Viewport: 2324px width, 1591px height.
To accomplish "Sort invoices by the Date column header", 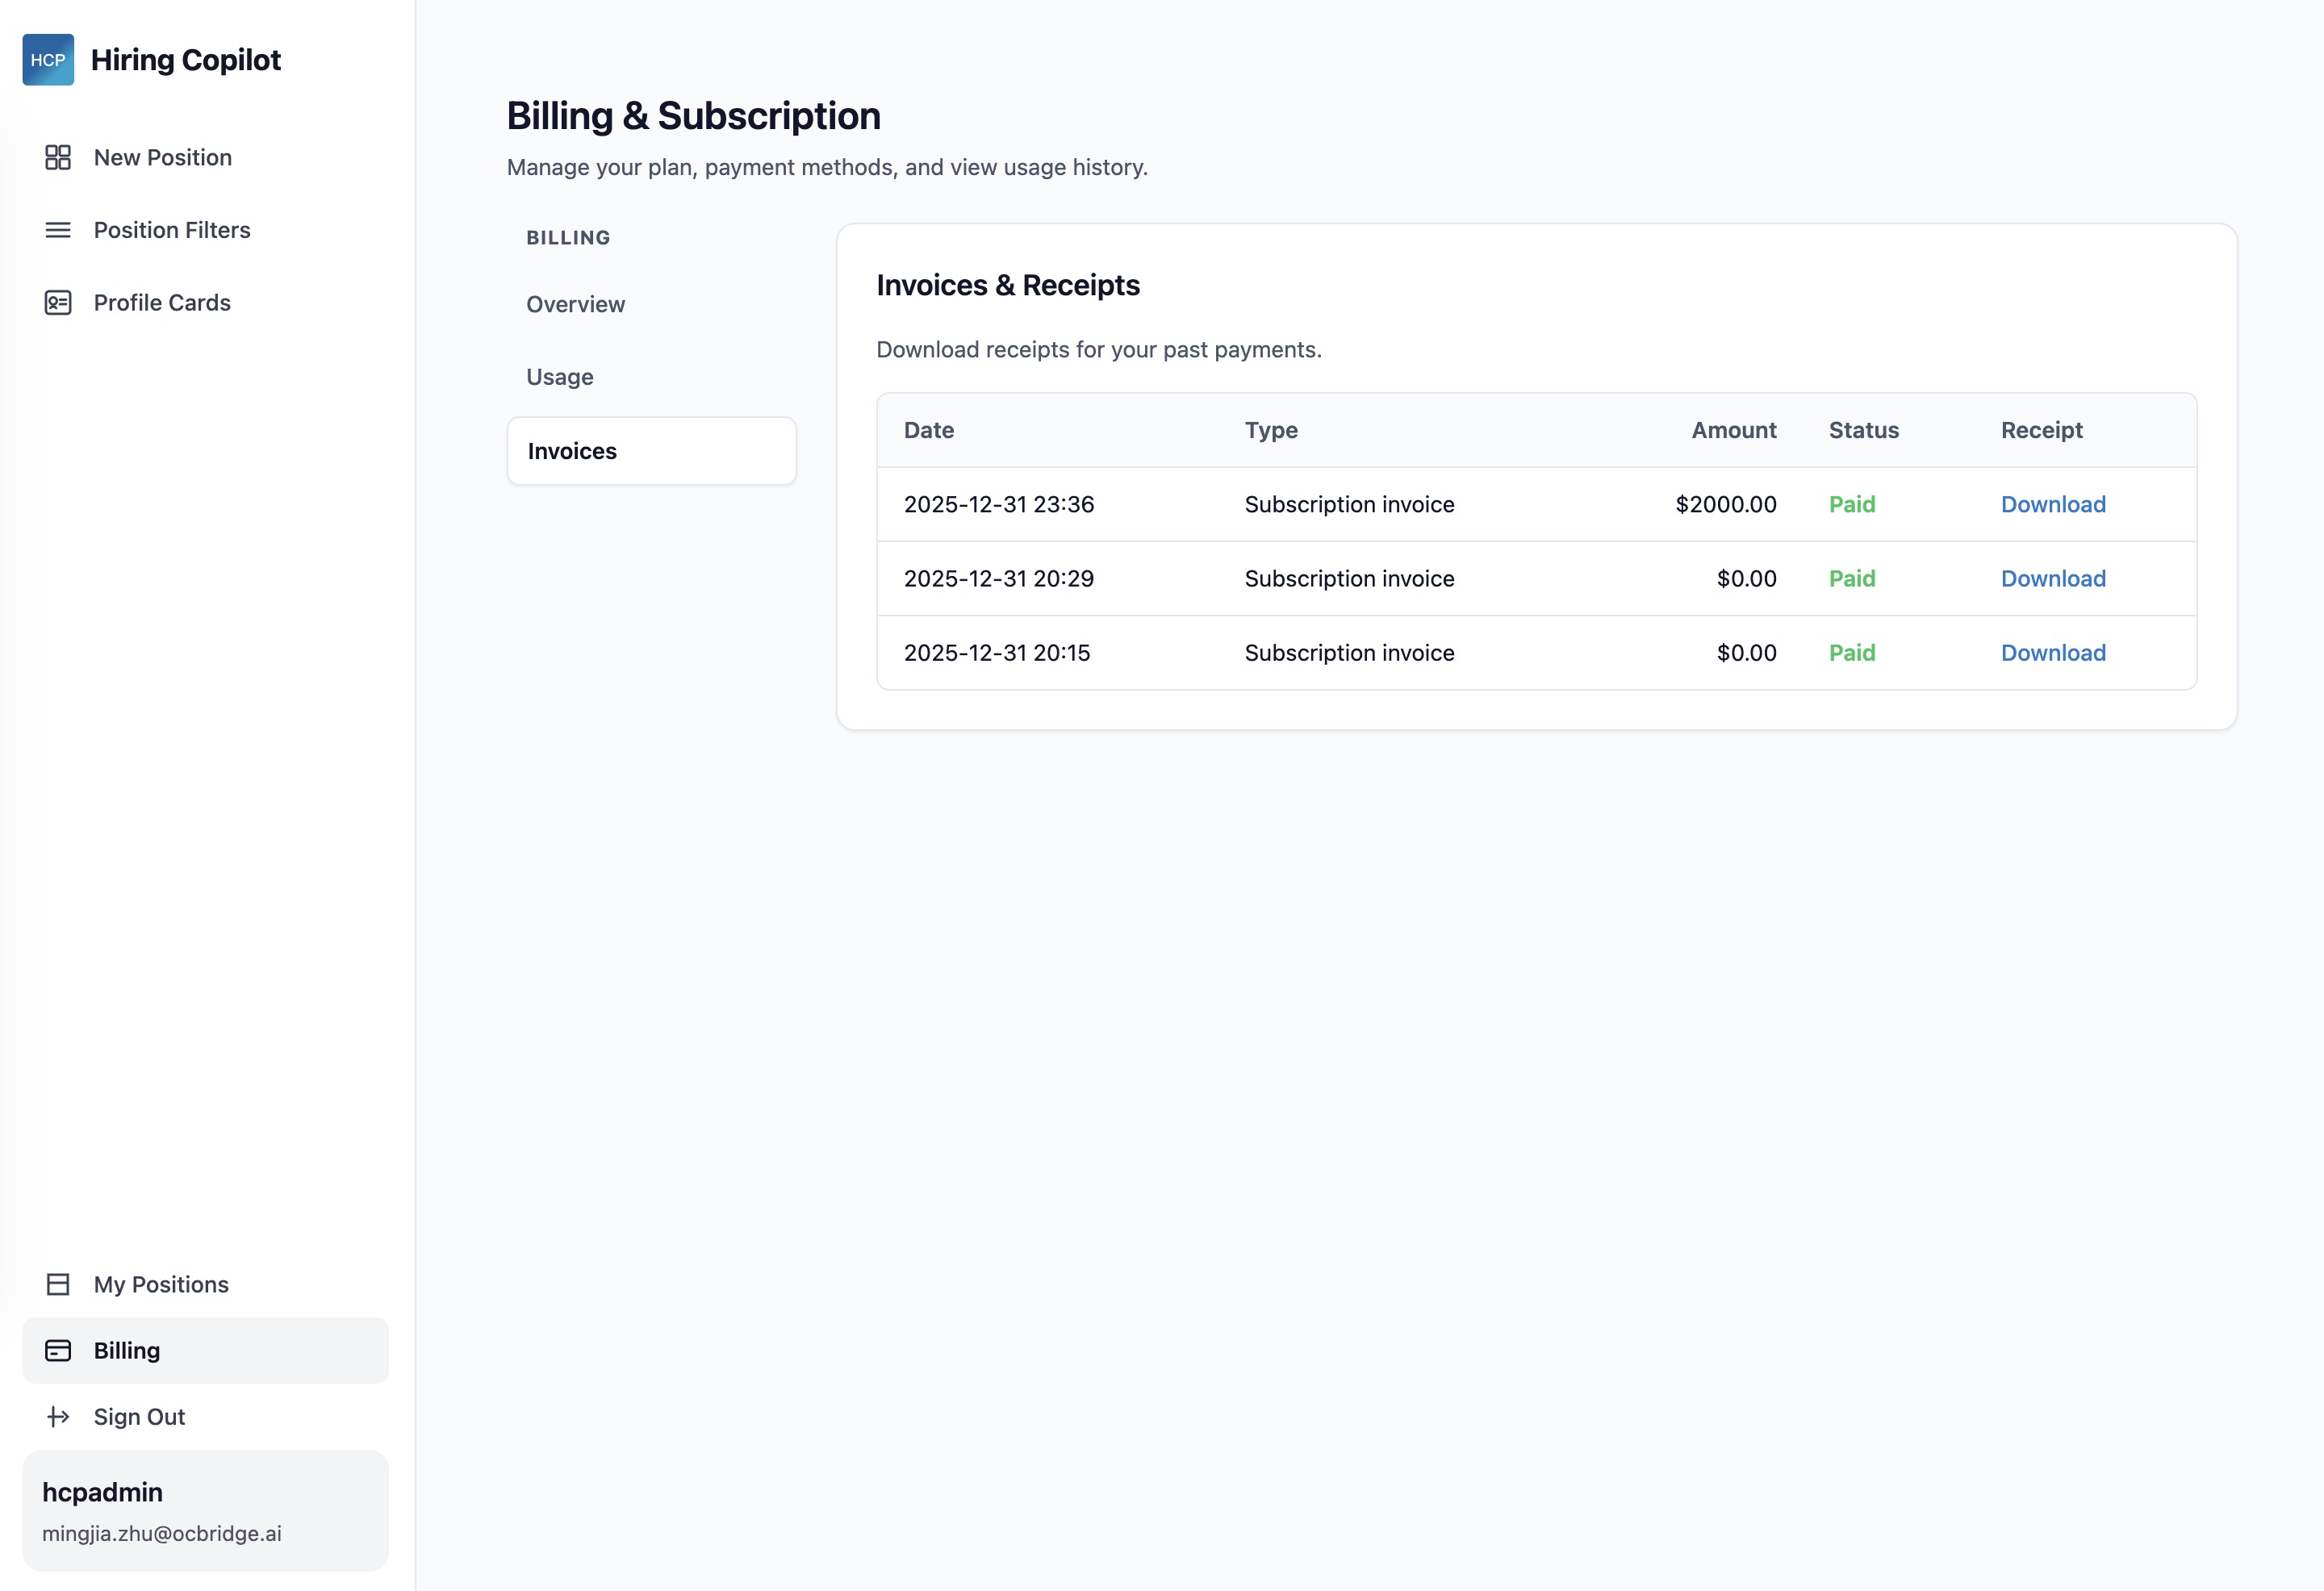I will coord(928,430).
